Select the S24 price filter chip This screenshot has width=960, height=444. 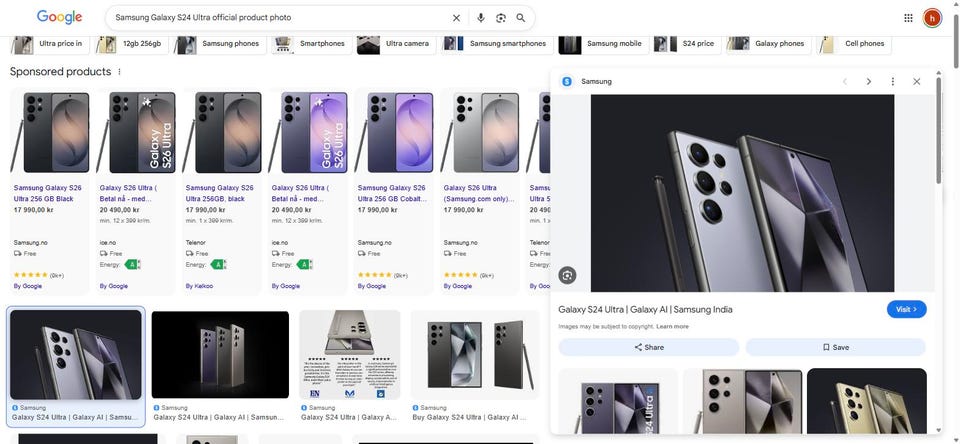(687, 44)
